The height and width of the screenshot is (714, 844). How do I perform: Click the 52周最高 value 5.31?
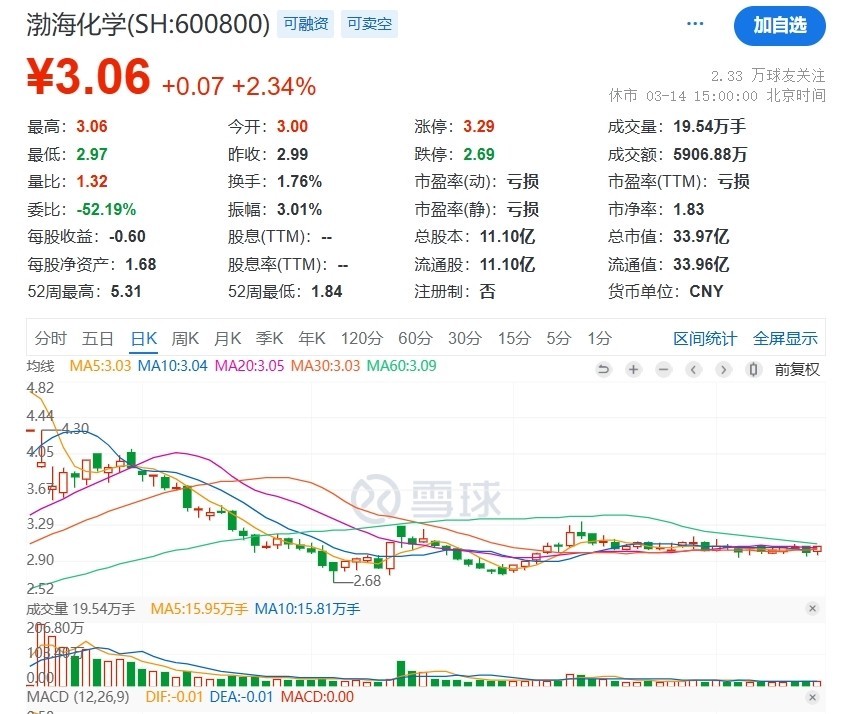point(126,292)
